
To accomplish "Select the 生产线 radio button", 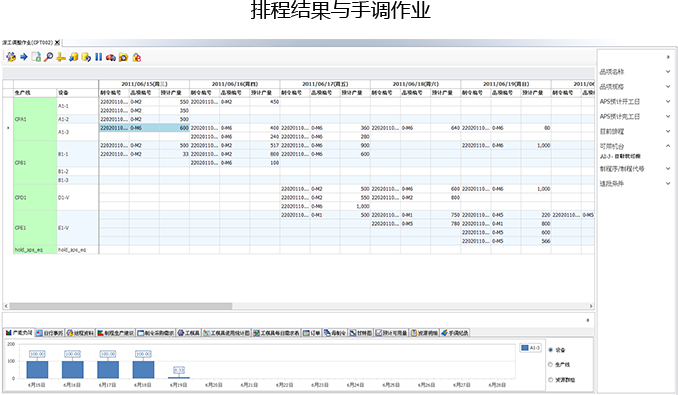I will click(550, 365).
